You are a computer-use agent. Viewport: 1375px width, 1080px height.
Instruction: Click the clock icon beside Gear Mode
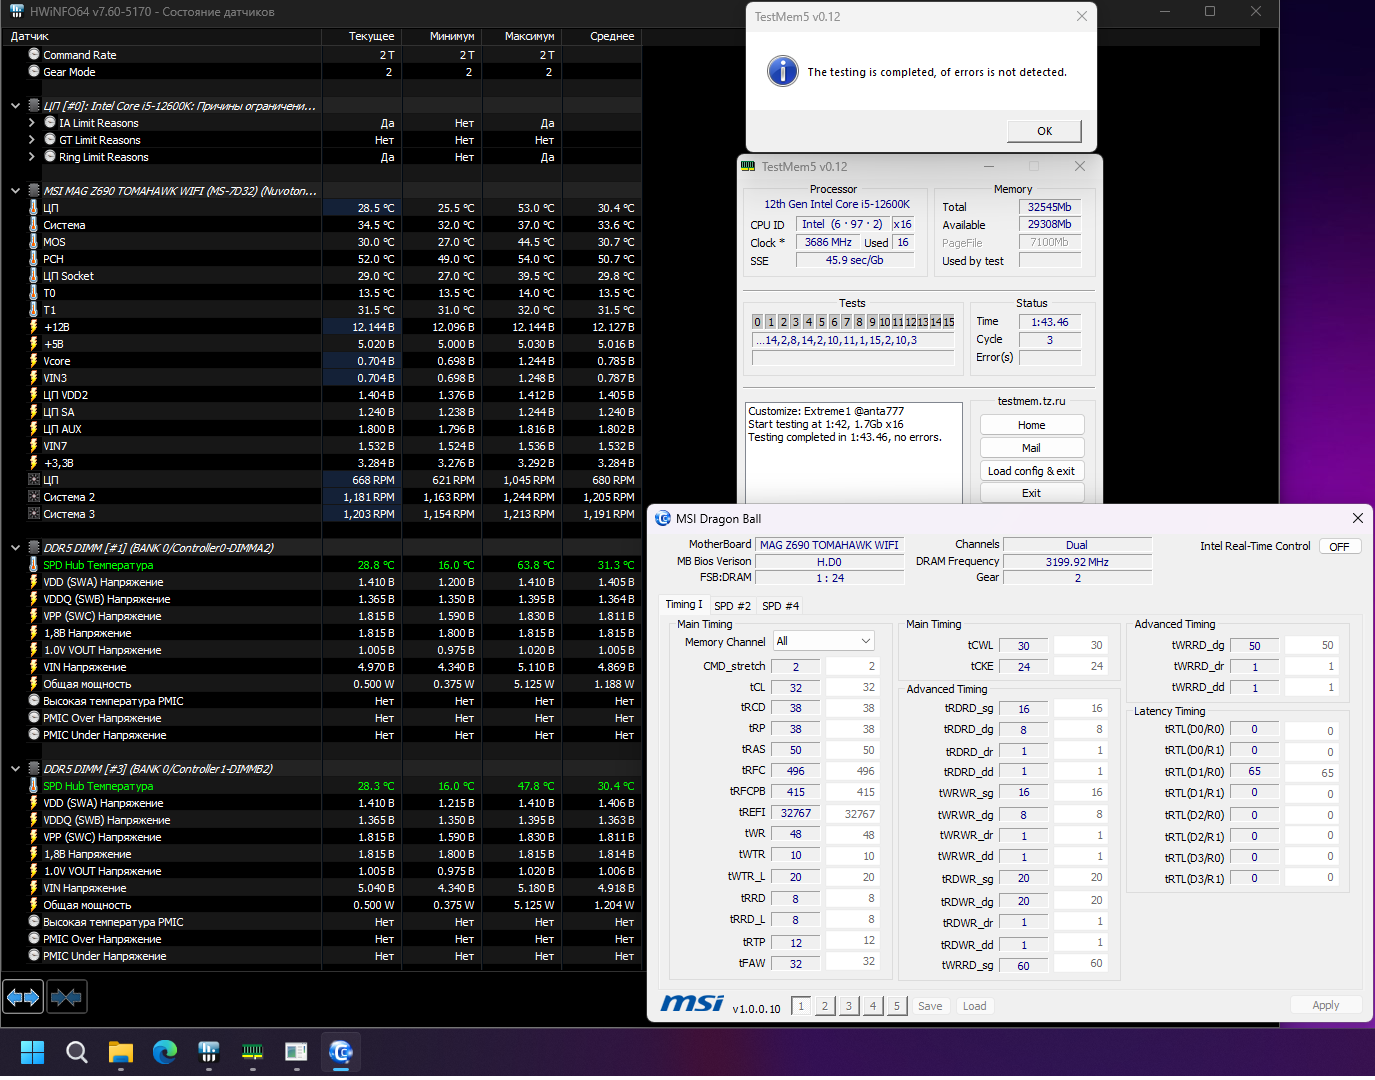(x=34, y=71)
